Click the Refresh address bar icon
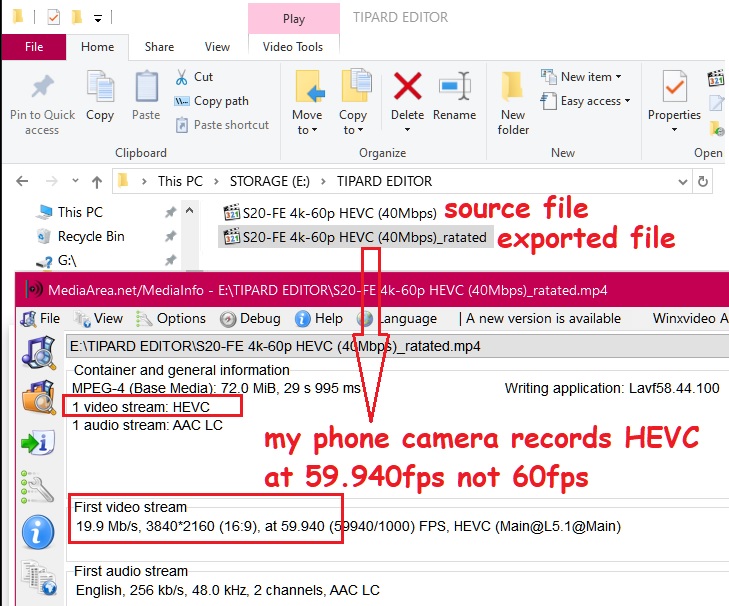 click(x=703, y=181)
